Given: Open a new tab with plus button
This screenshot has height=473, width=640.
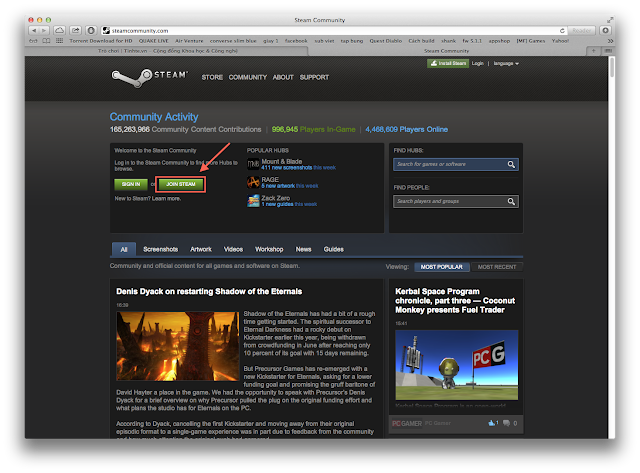Looking at the screenshot, I should (593, 51).
